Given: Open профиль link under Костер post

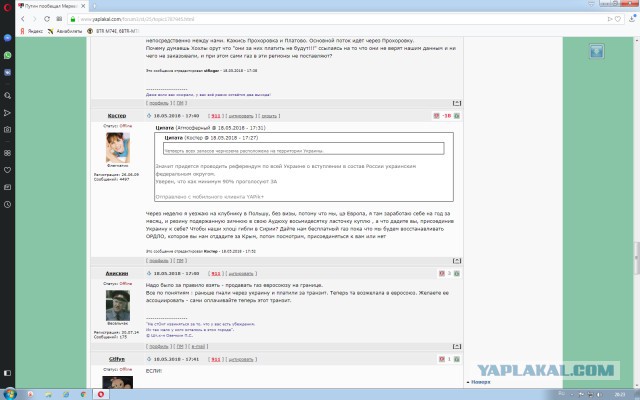Looking at the screenshot, I should (158, 261).
